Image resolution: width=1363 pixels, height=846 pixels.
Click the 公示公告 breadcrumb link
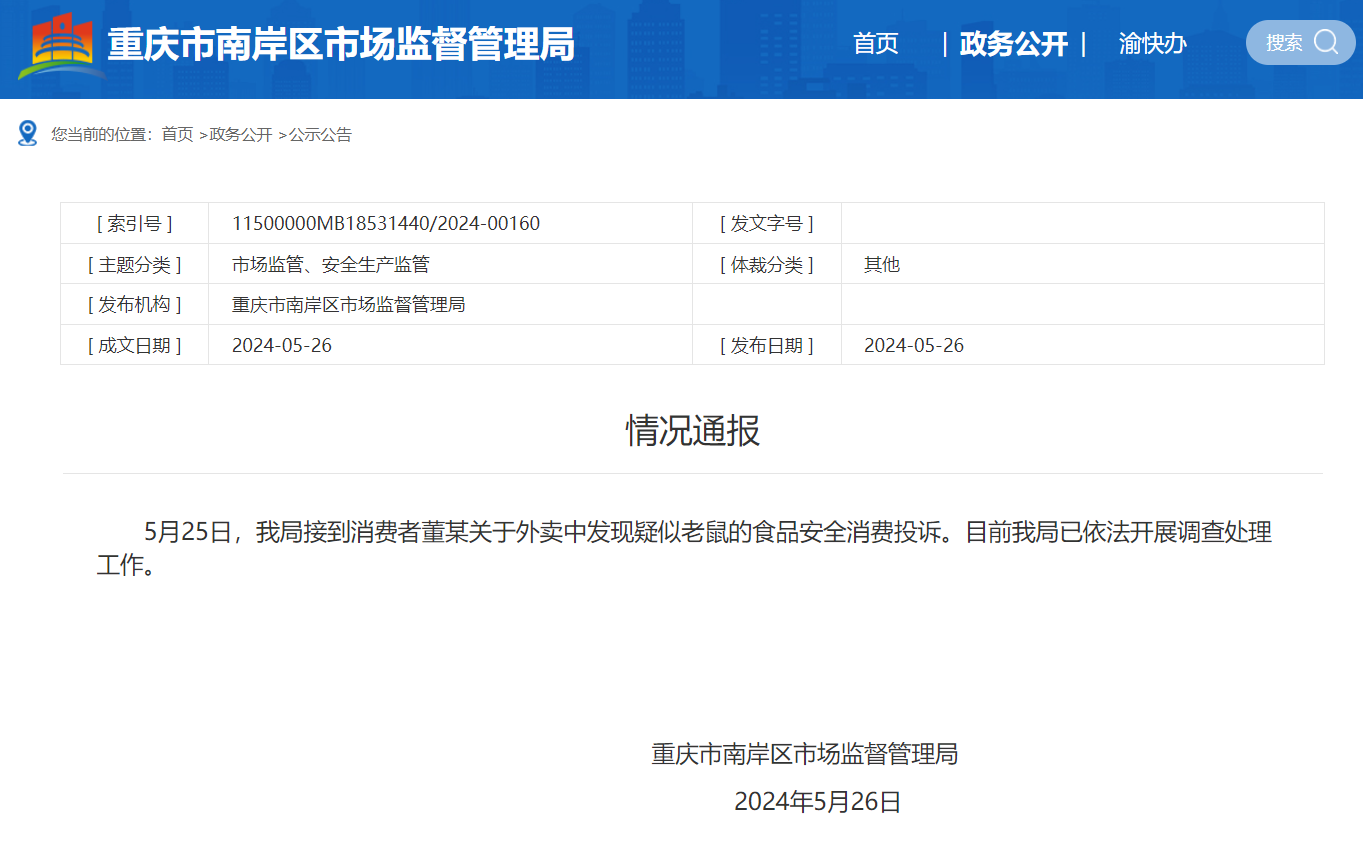tap(321, 134)
